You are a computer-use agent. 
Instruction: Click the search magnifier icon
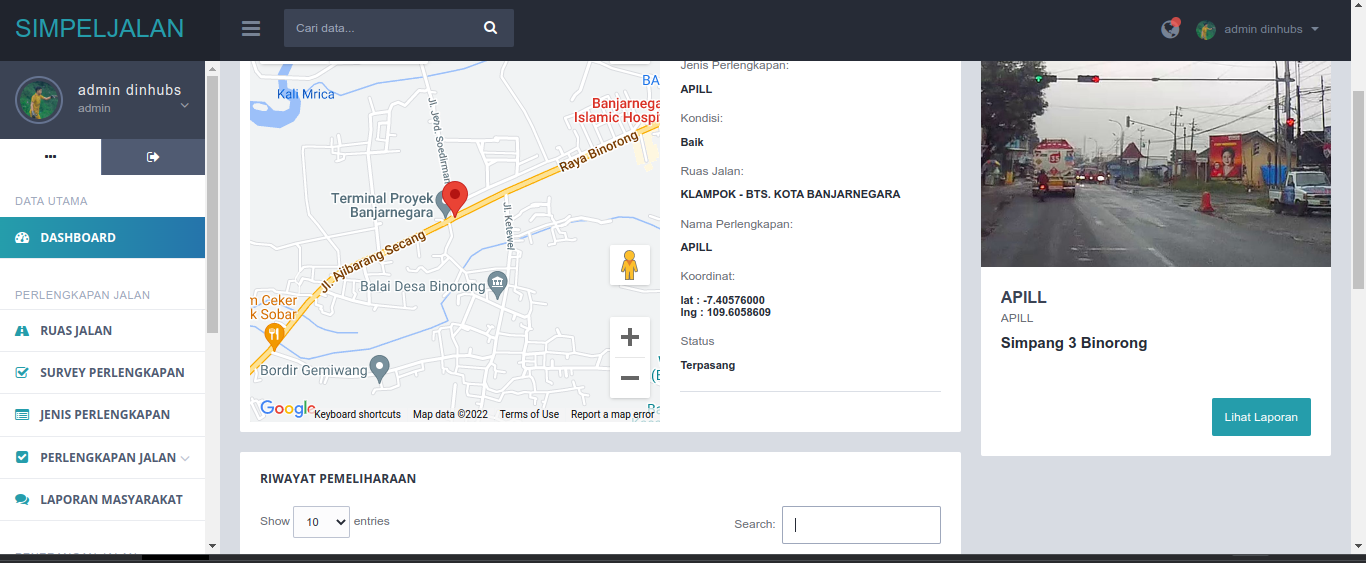[490, 28]
